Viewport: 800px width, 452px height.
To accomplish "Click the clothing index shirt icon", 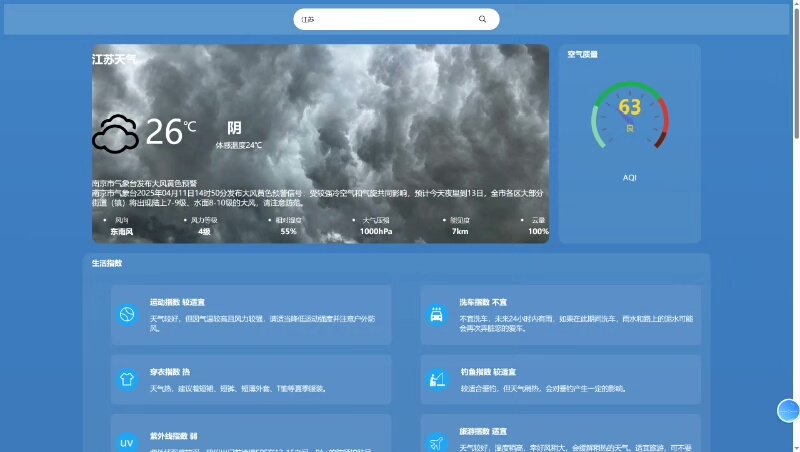I will click(127, 379).
